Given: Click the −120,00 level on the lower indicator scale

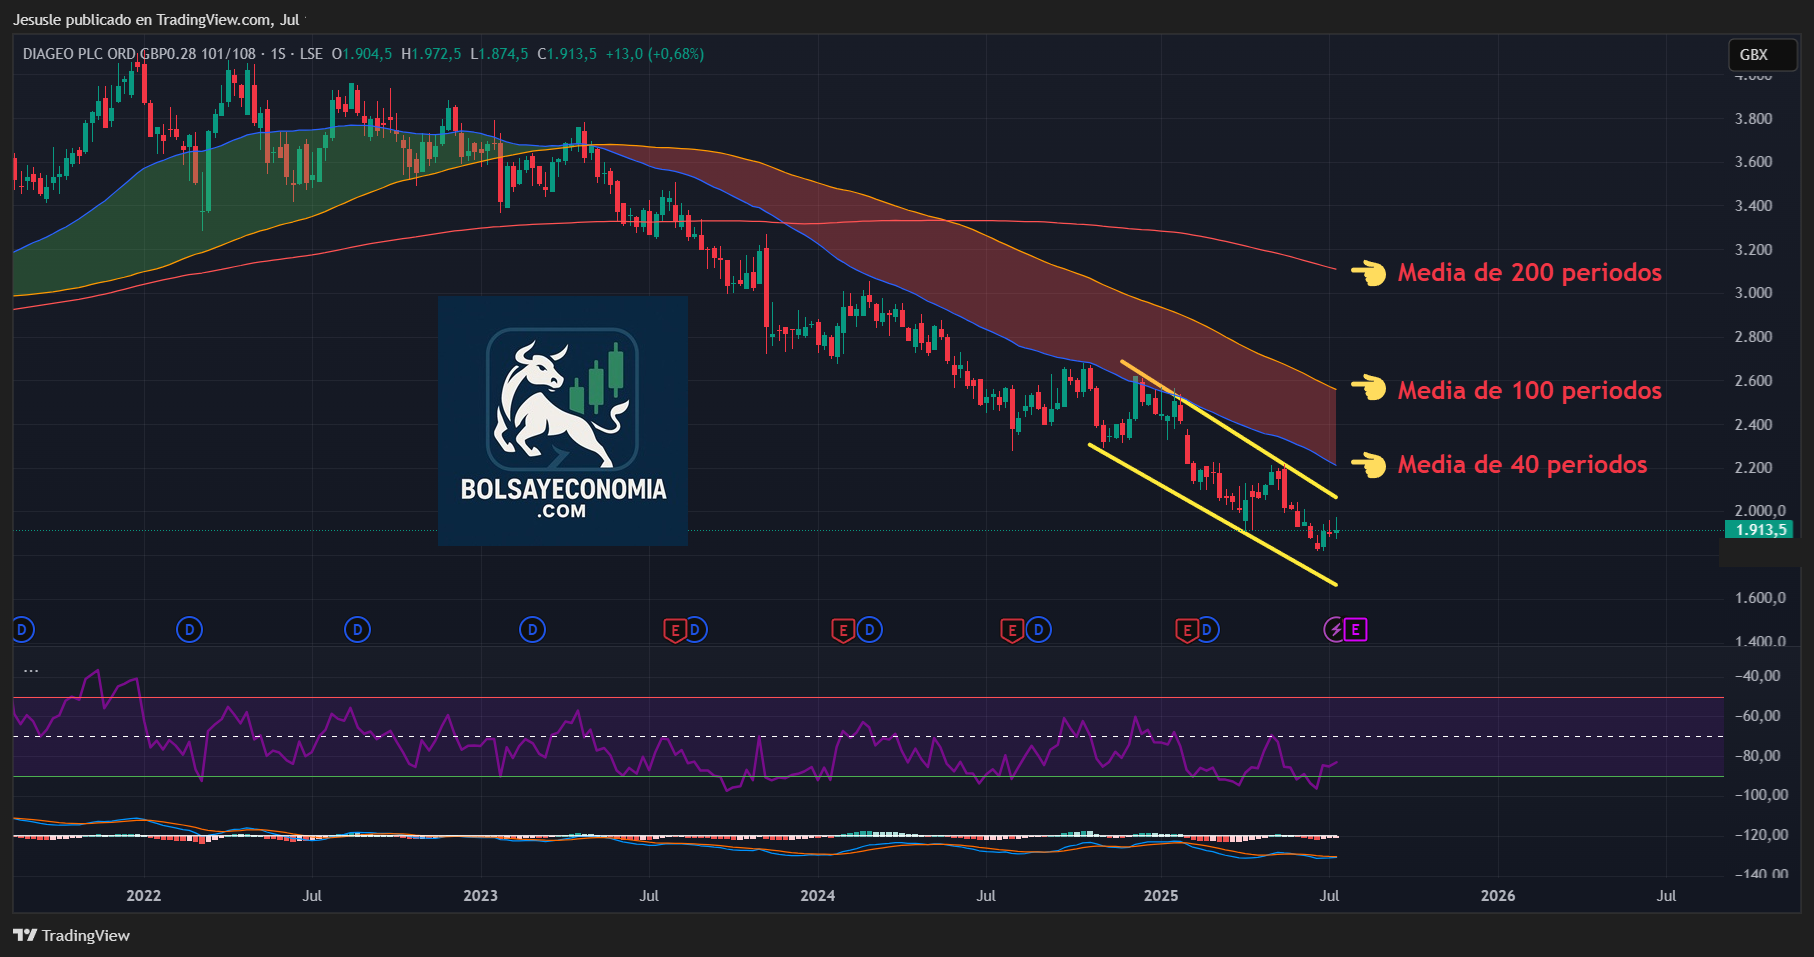Looking at the screenshot, I should pyautogui.click(x=1761, y=835).
